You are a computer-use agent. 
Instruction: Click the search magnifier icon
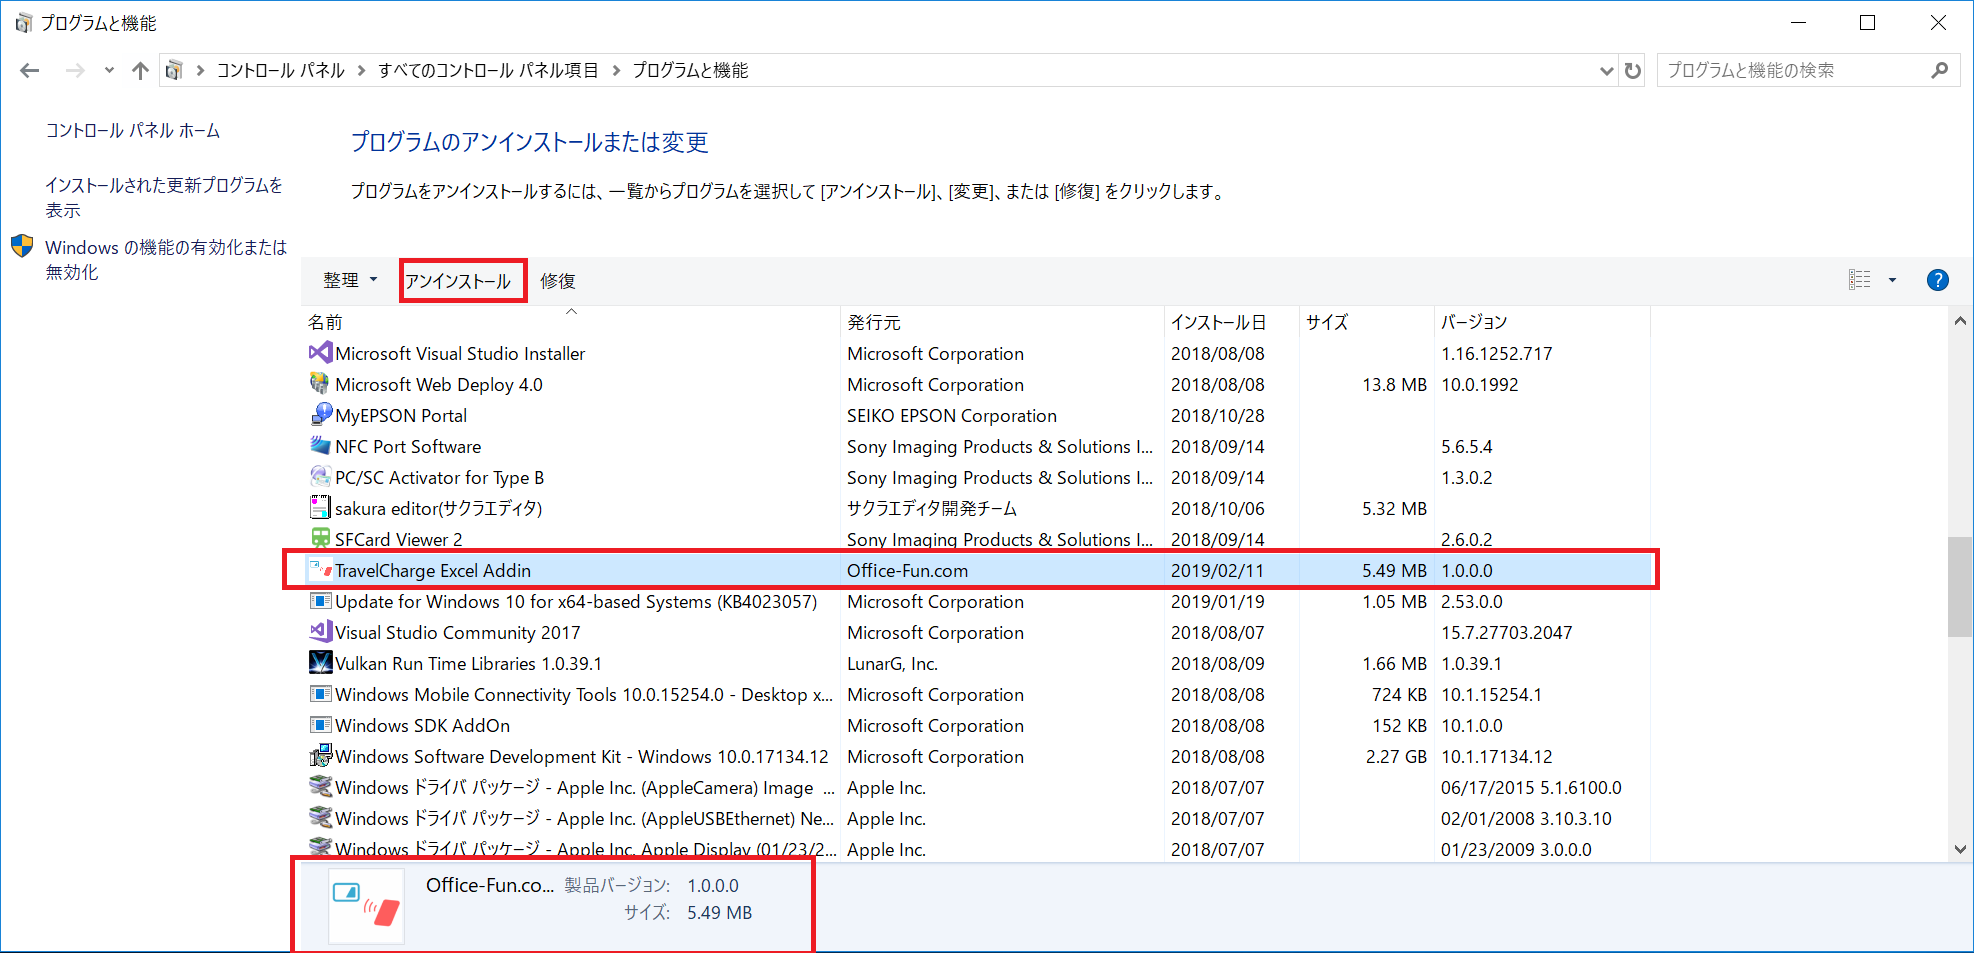click(1940, 70)
